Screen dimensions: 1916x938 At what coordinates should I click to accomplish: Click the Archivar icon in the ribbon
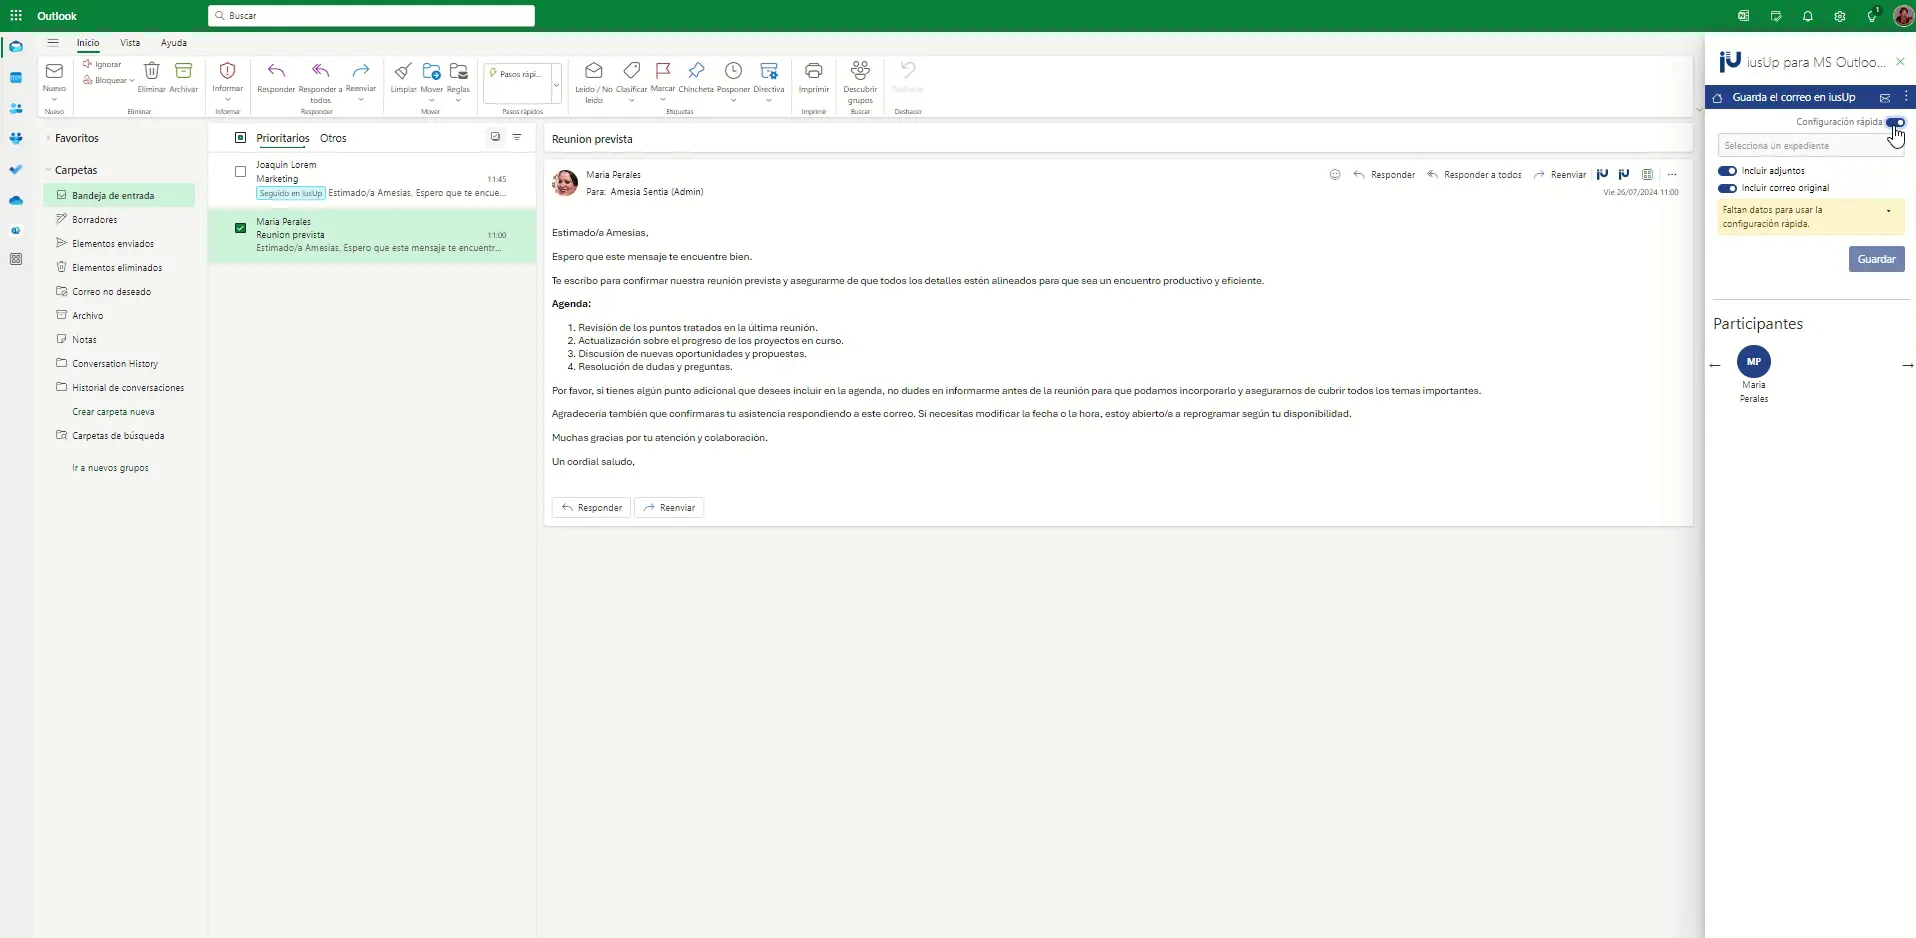coord(183,71)
